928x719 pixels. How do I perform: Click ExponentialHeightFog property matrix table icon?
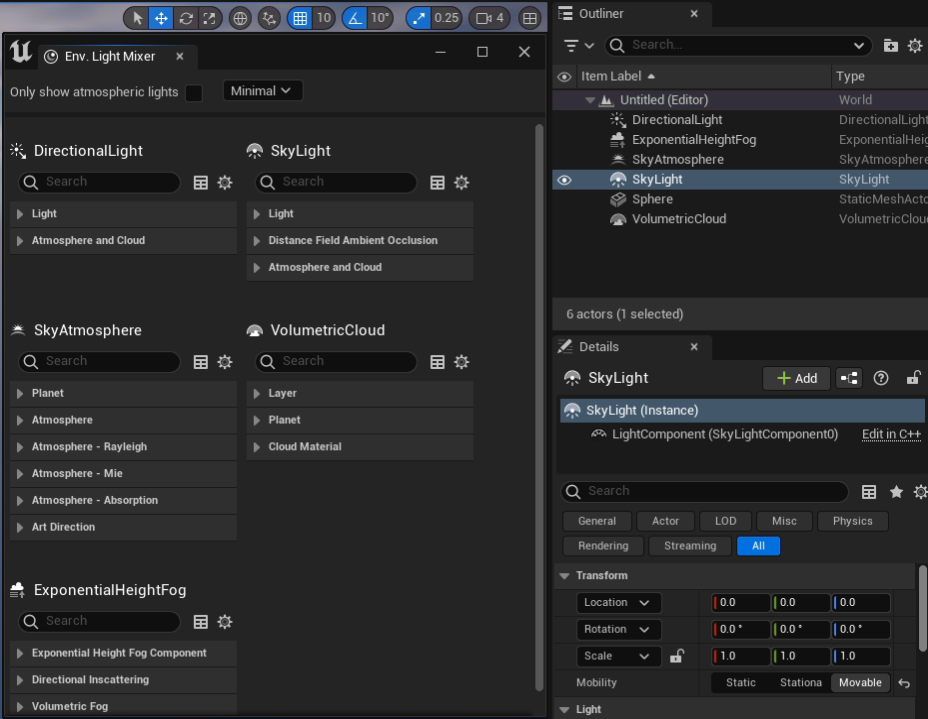click(201, 621)
